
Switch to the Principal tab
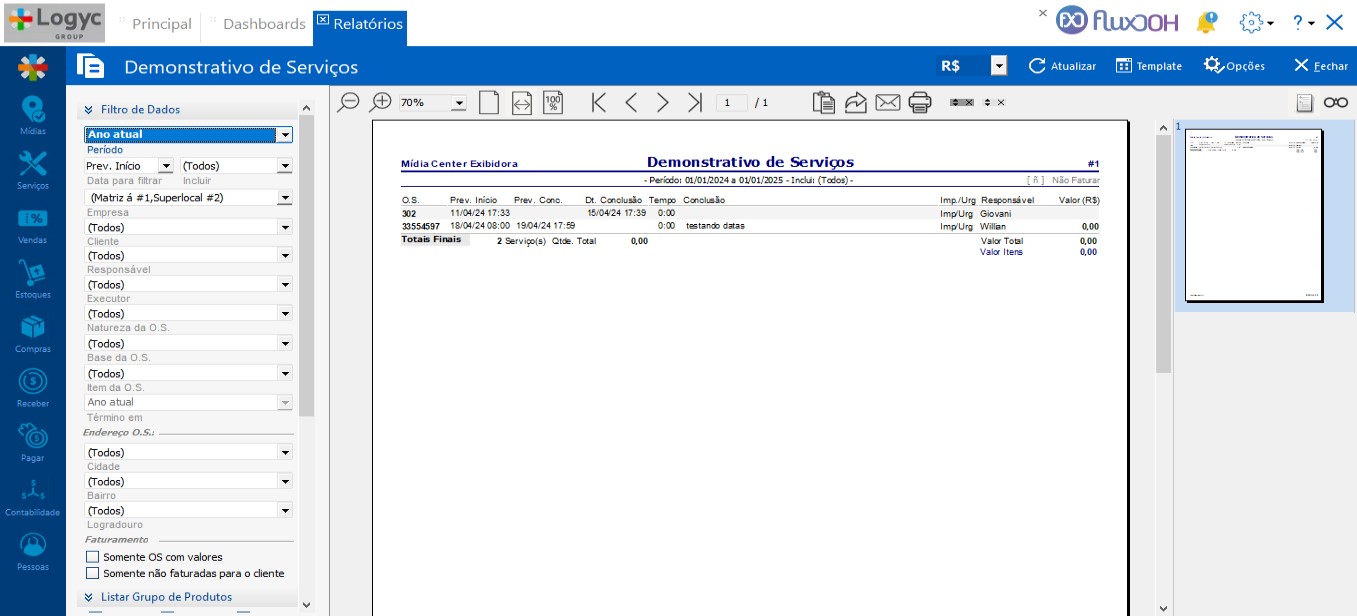click(161, 23)
